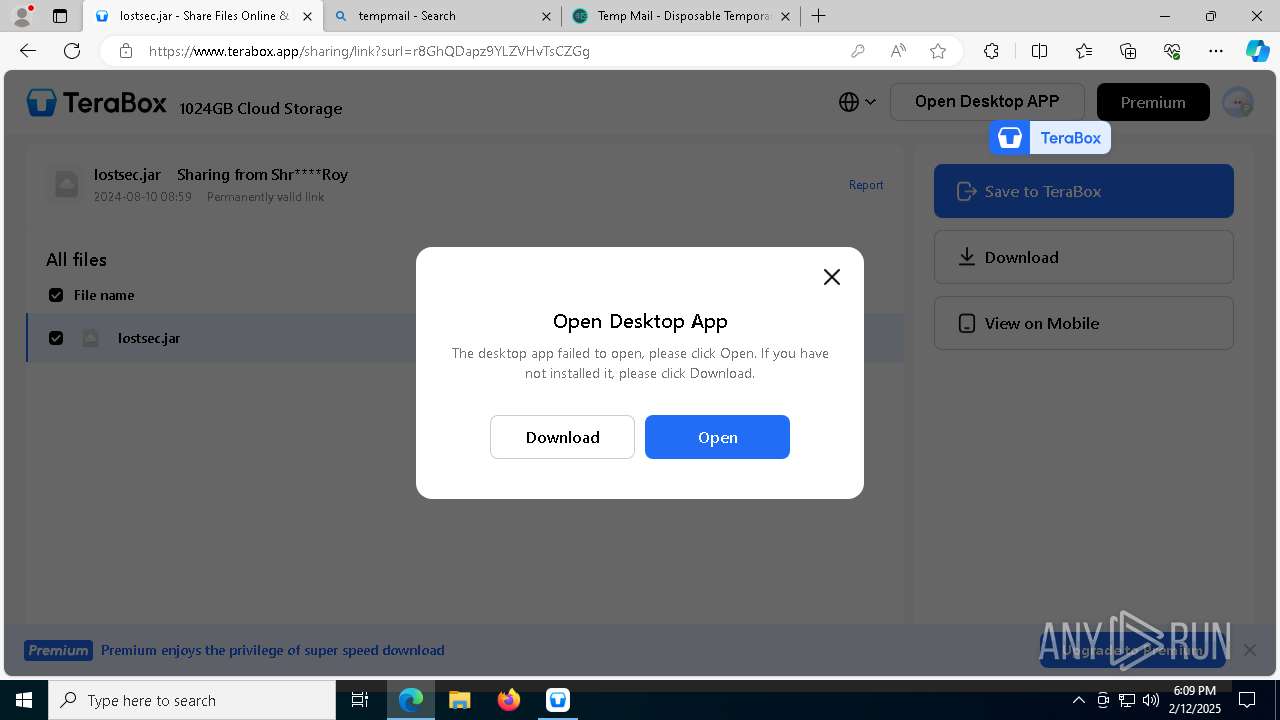The image size is (1280, 720).
Task: Click Open in the desktop app dialog
Action: click(x=717, y=437)
